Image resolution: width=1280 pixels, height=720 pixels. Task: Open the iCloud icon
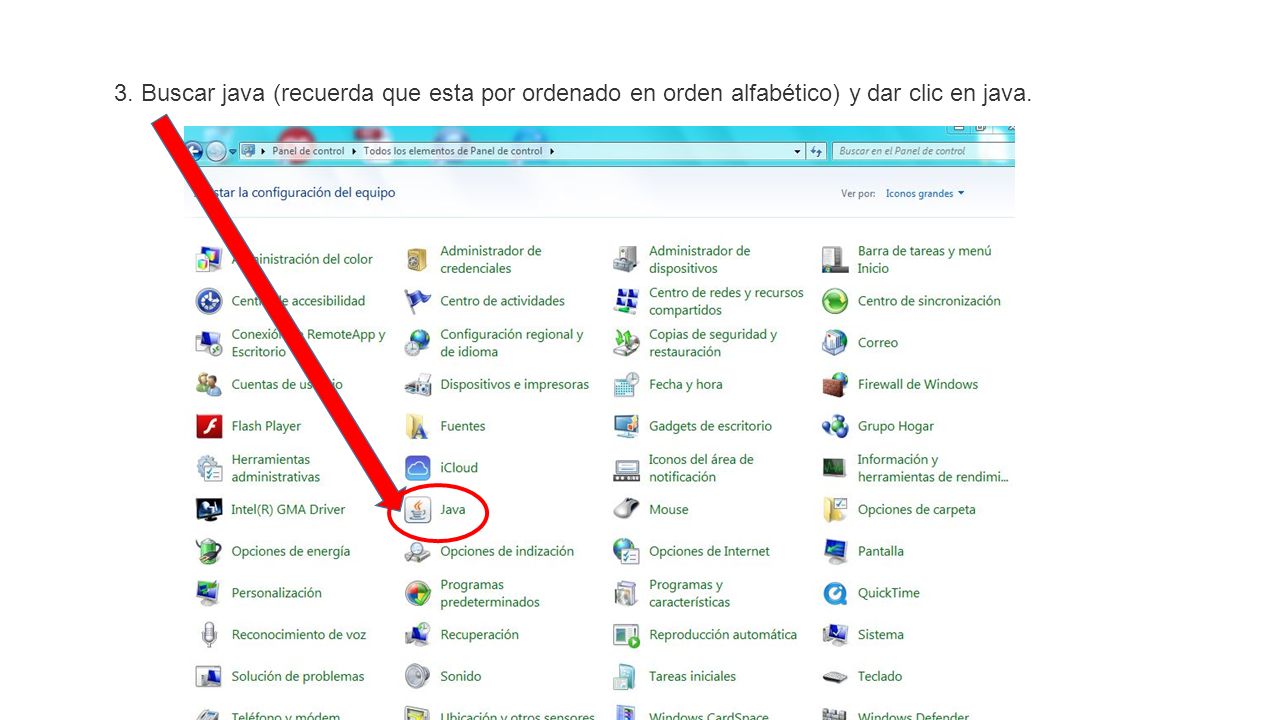point(418,468)
